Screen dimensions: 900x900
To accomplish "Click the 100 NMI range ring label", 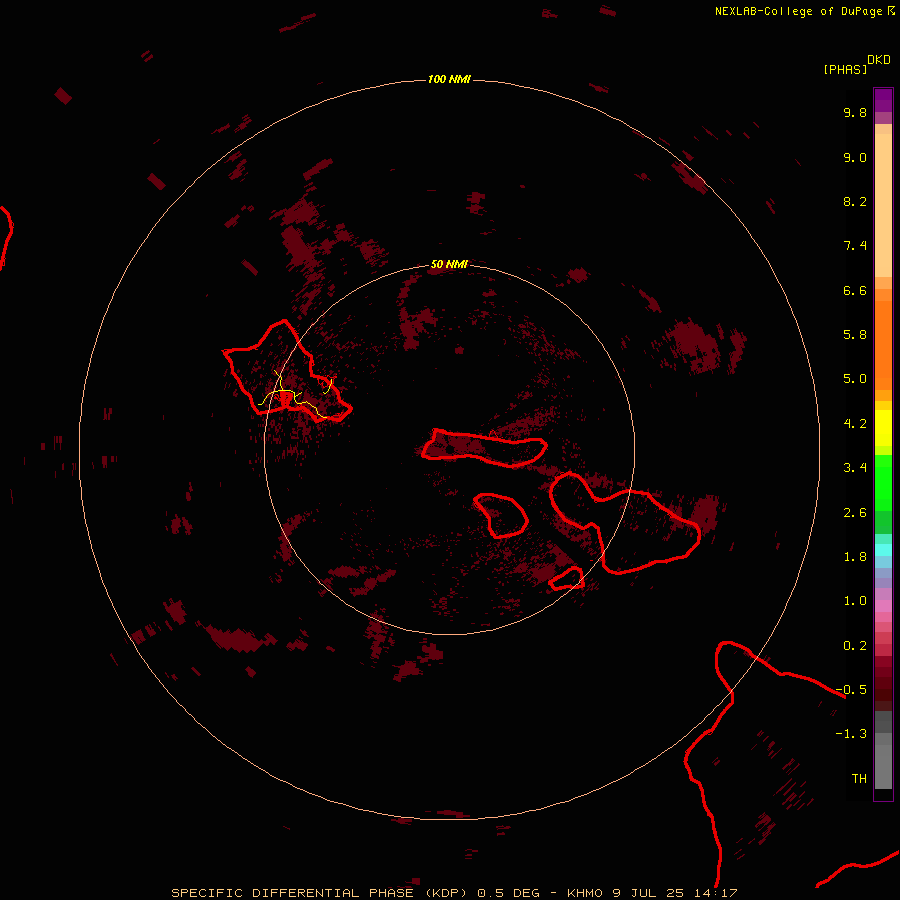I will tap(449, 79).
